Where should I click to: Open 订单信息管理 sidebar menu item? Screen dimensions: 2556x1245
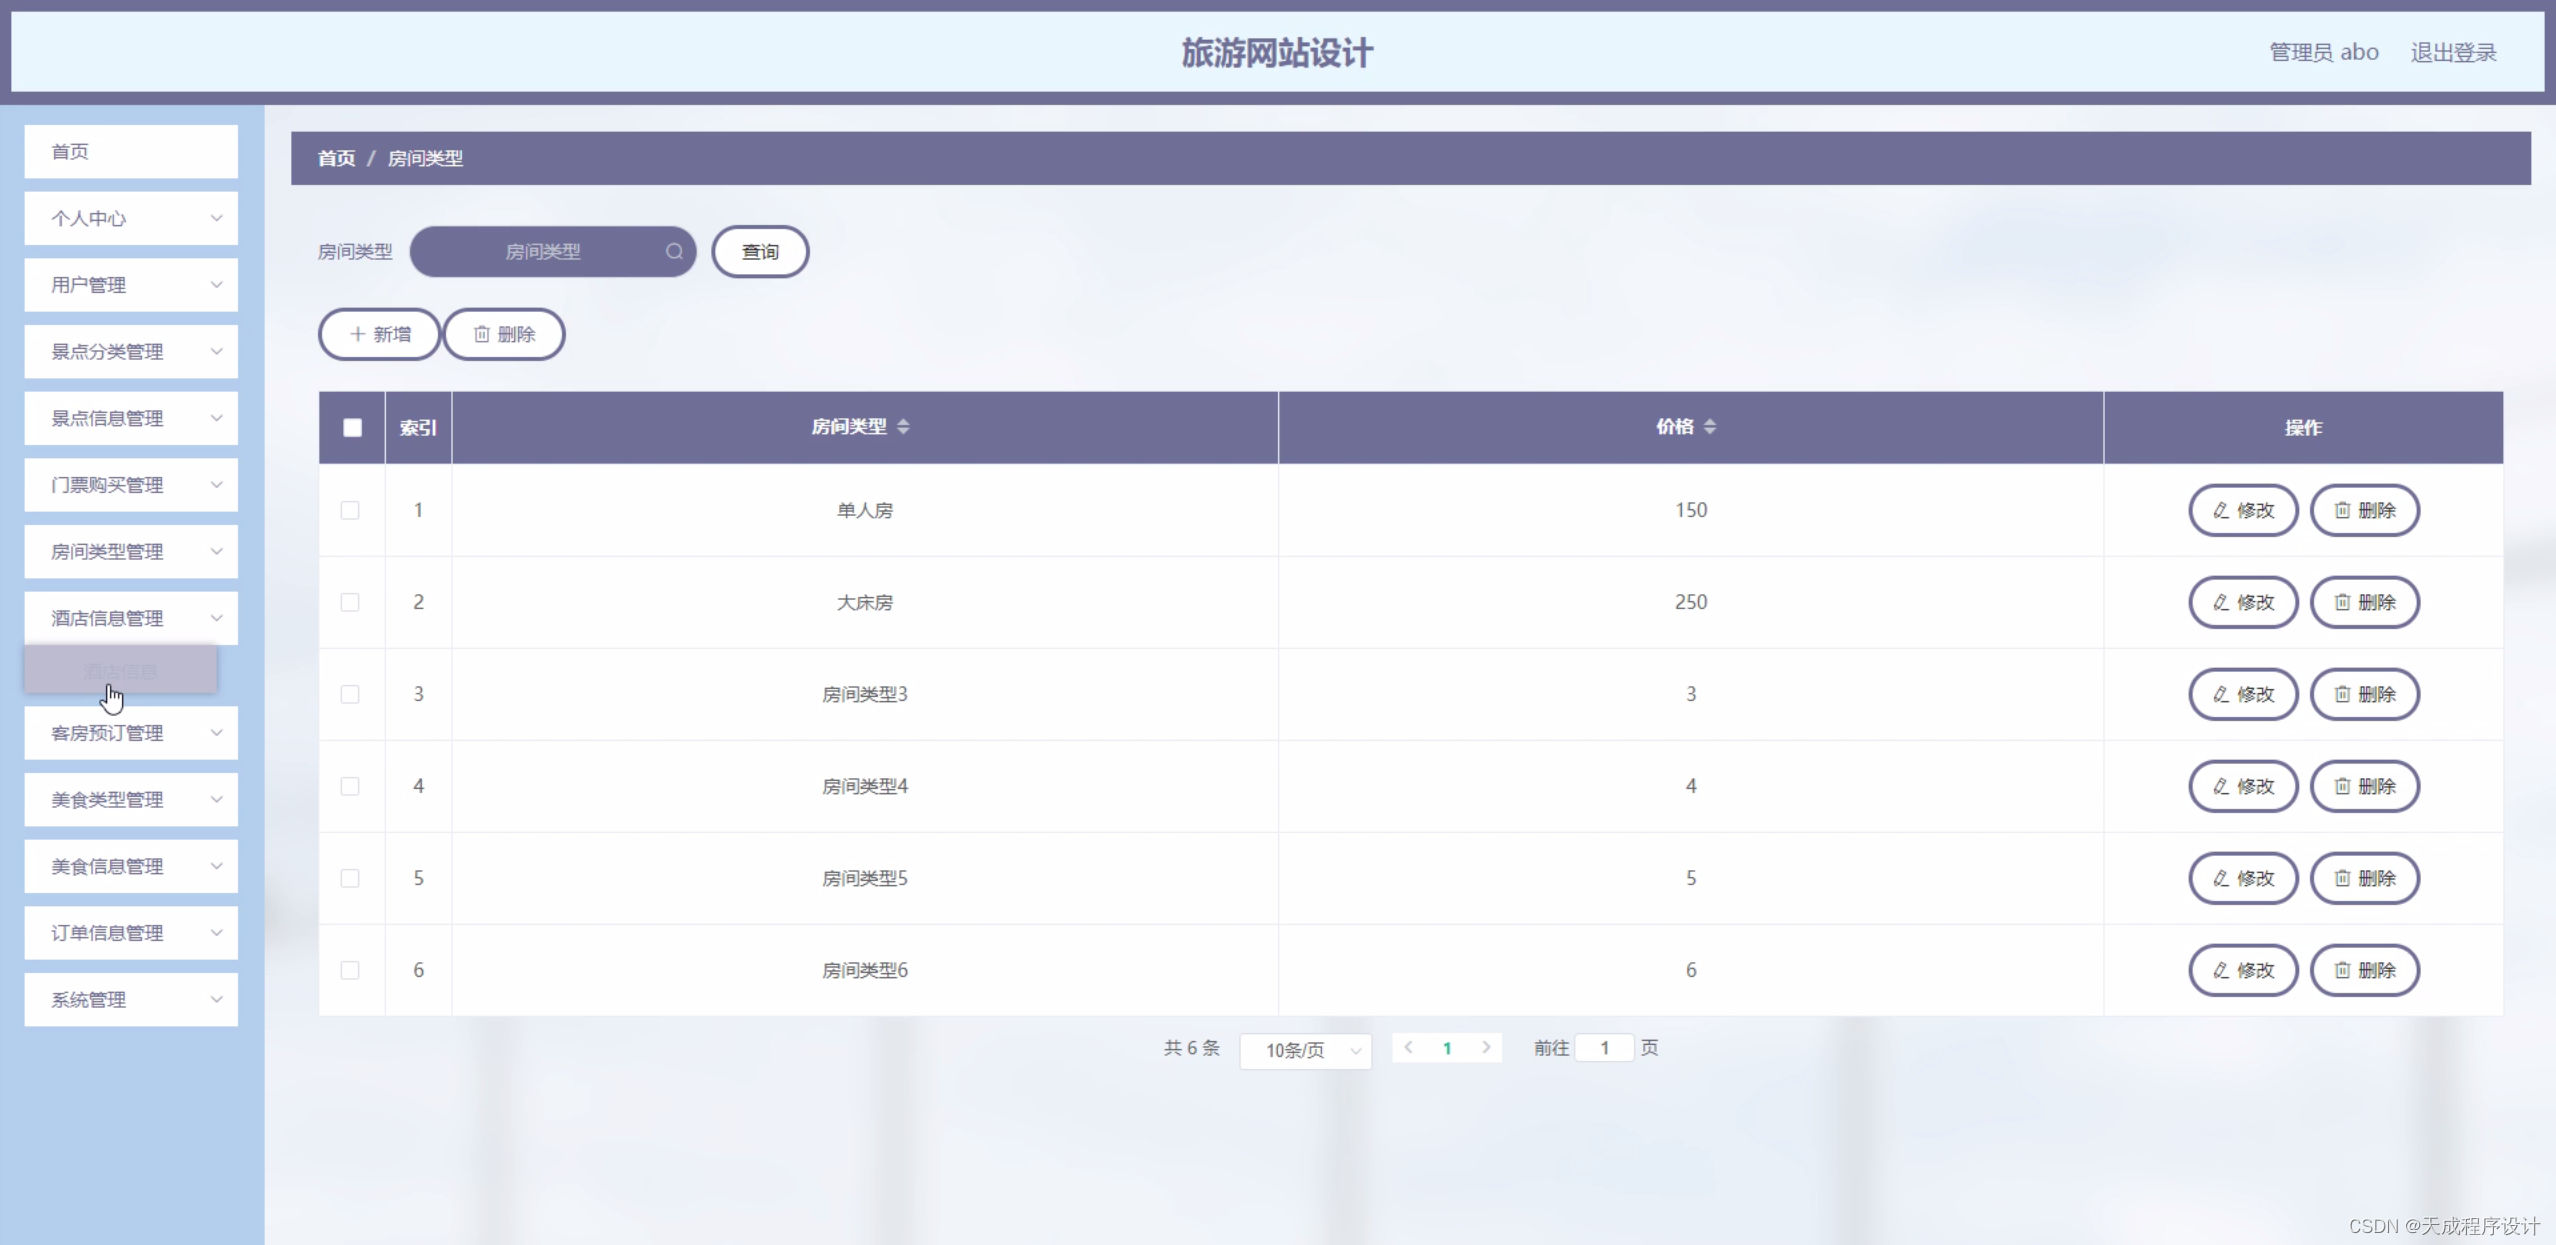pos(131,933)
